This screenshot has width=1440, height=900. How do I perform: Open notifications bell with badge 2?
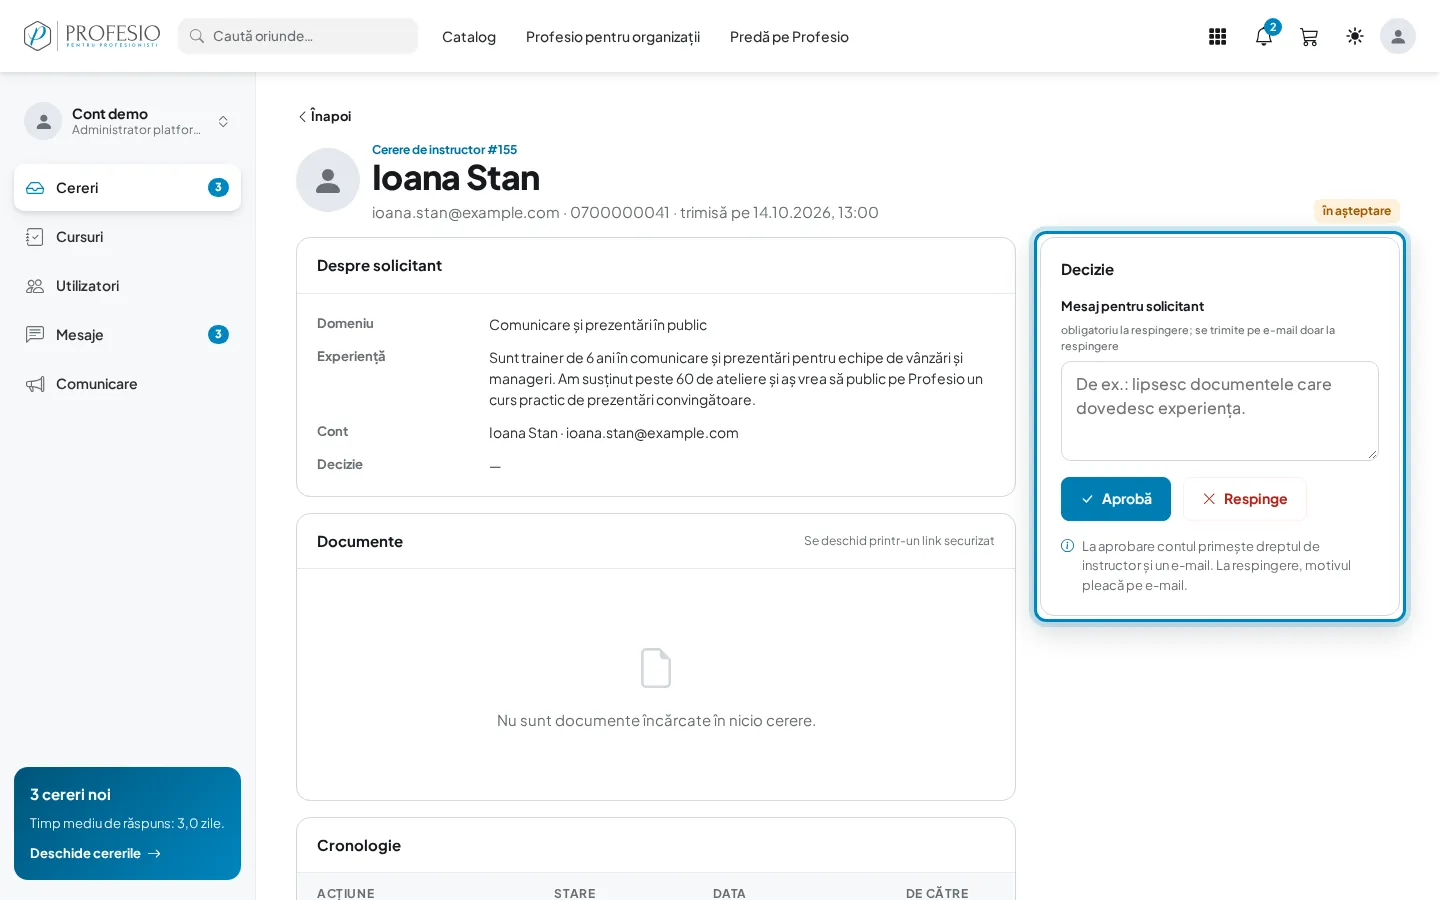(x=1264, y=37)
